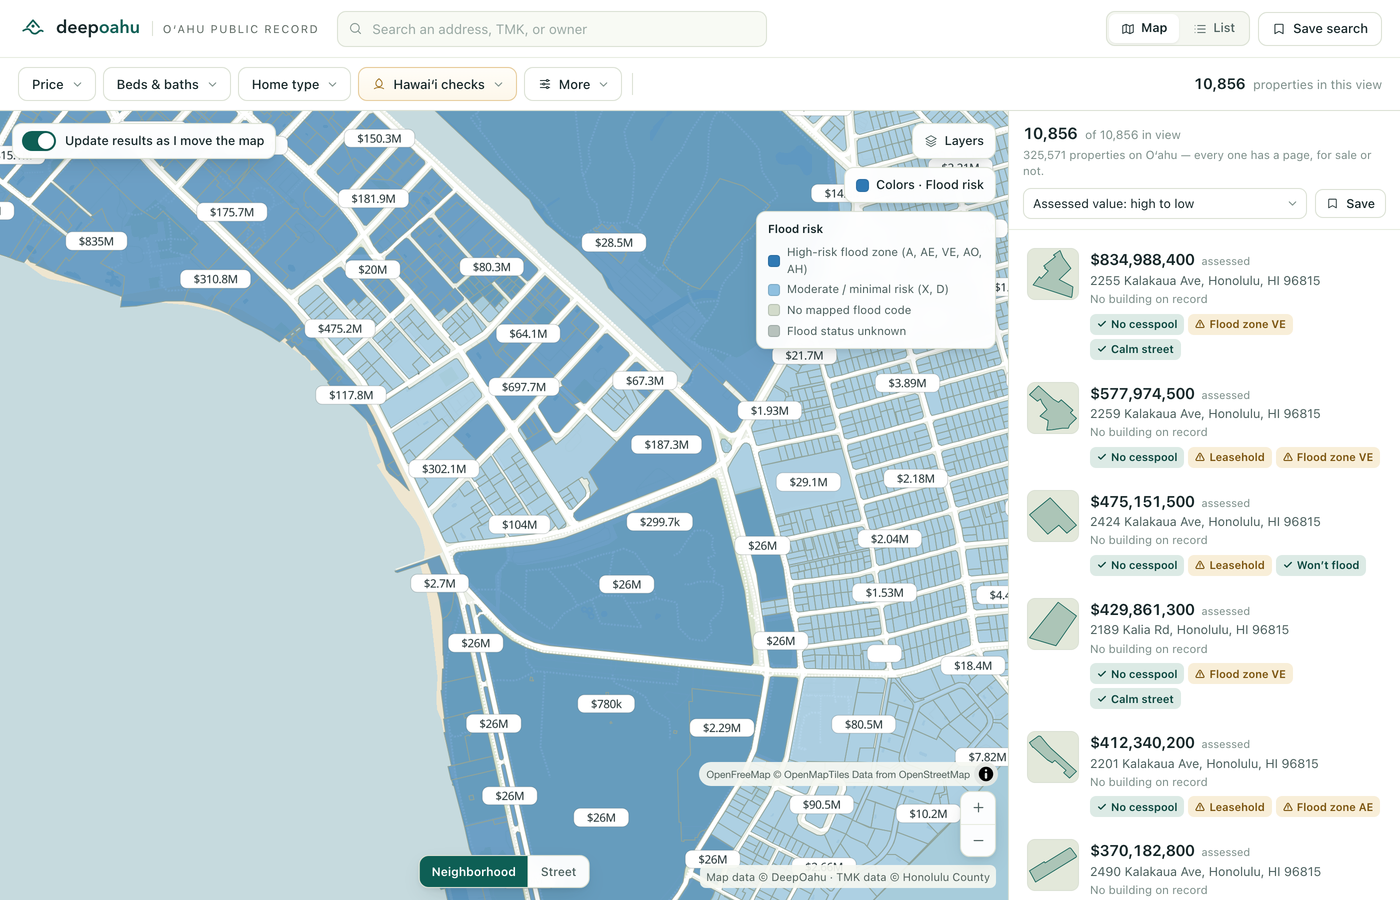This screenshot has width=1400, height=900.
Task: Open parcel shape for 2201 Kalakaua Ave
Action: click(1053, 757)
